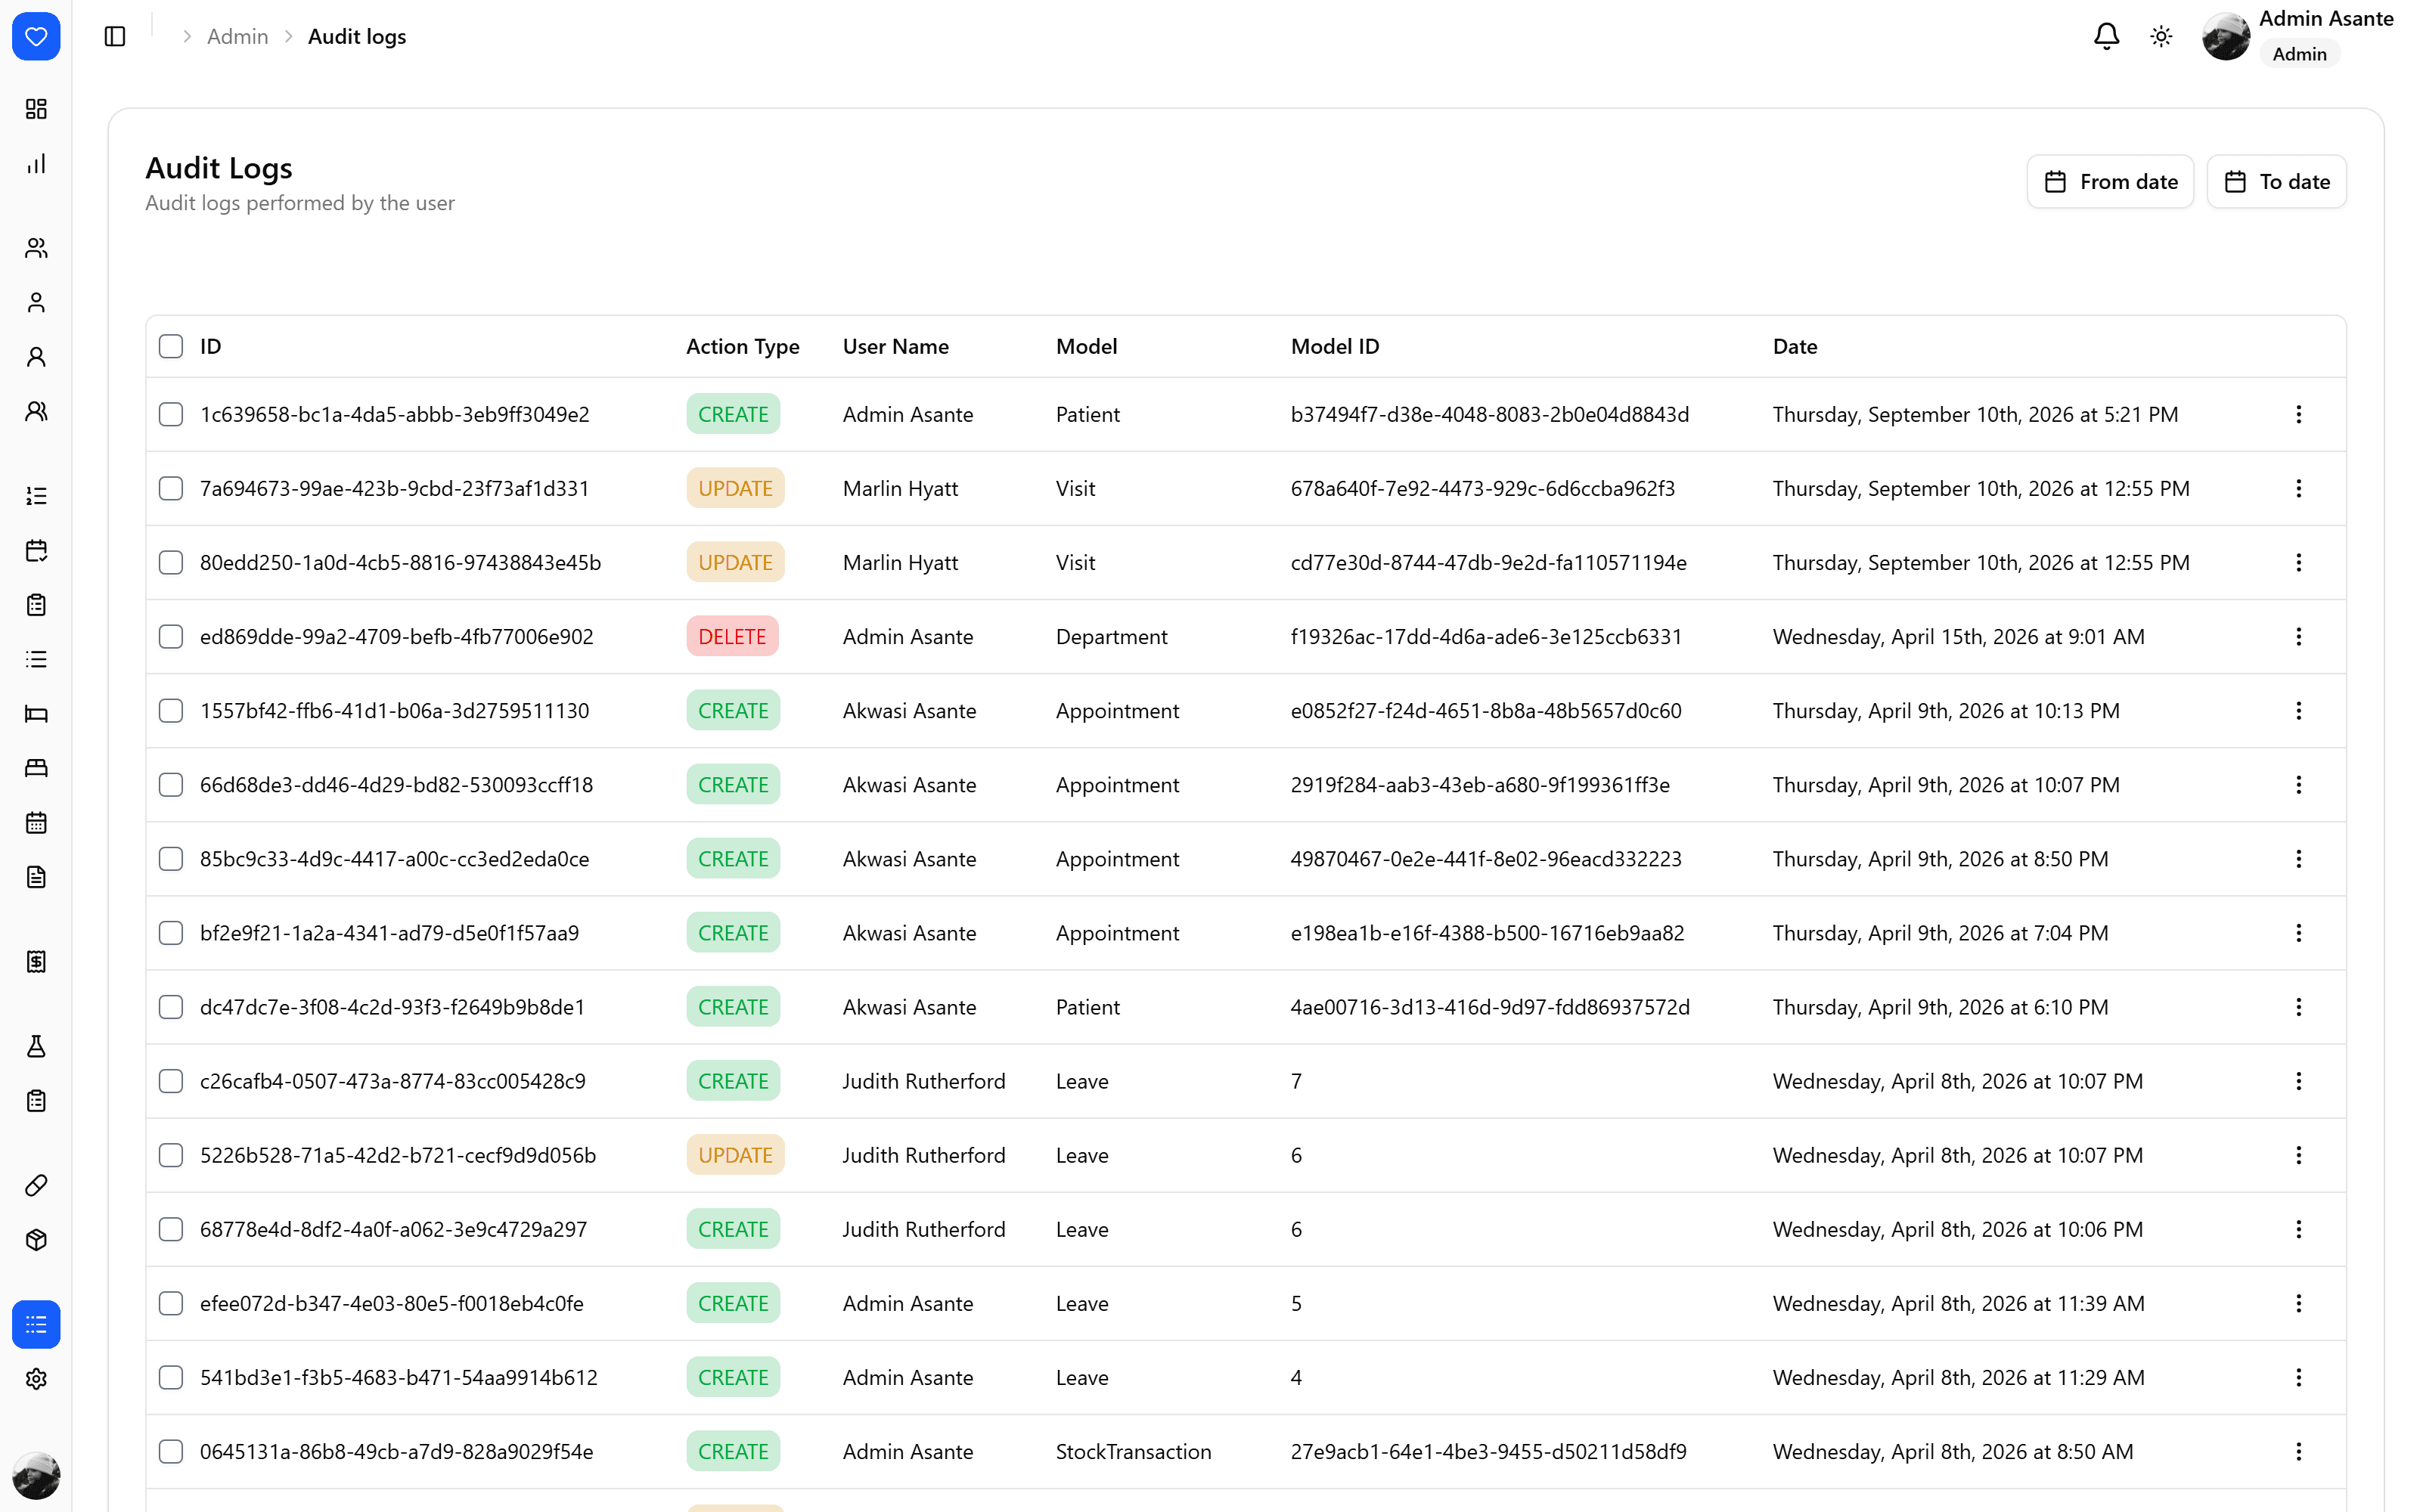Open the To date picker

coord(2276,182)
